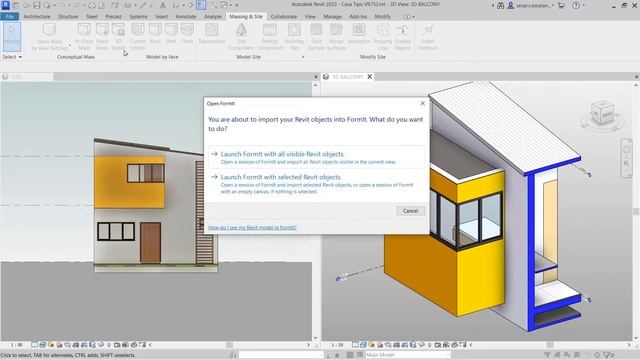Viewport: 640px width, 360px height.
Task: Expand the quick access toolbar customize arrow
Action: [237, 5]
